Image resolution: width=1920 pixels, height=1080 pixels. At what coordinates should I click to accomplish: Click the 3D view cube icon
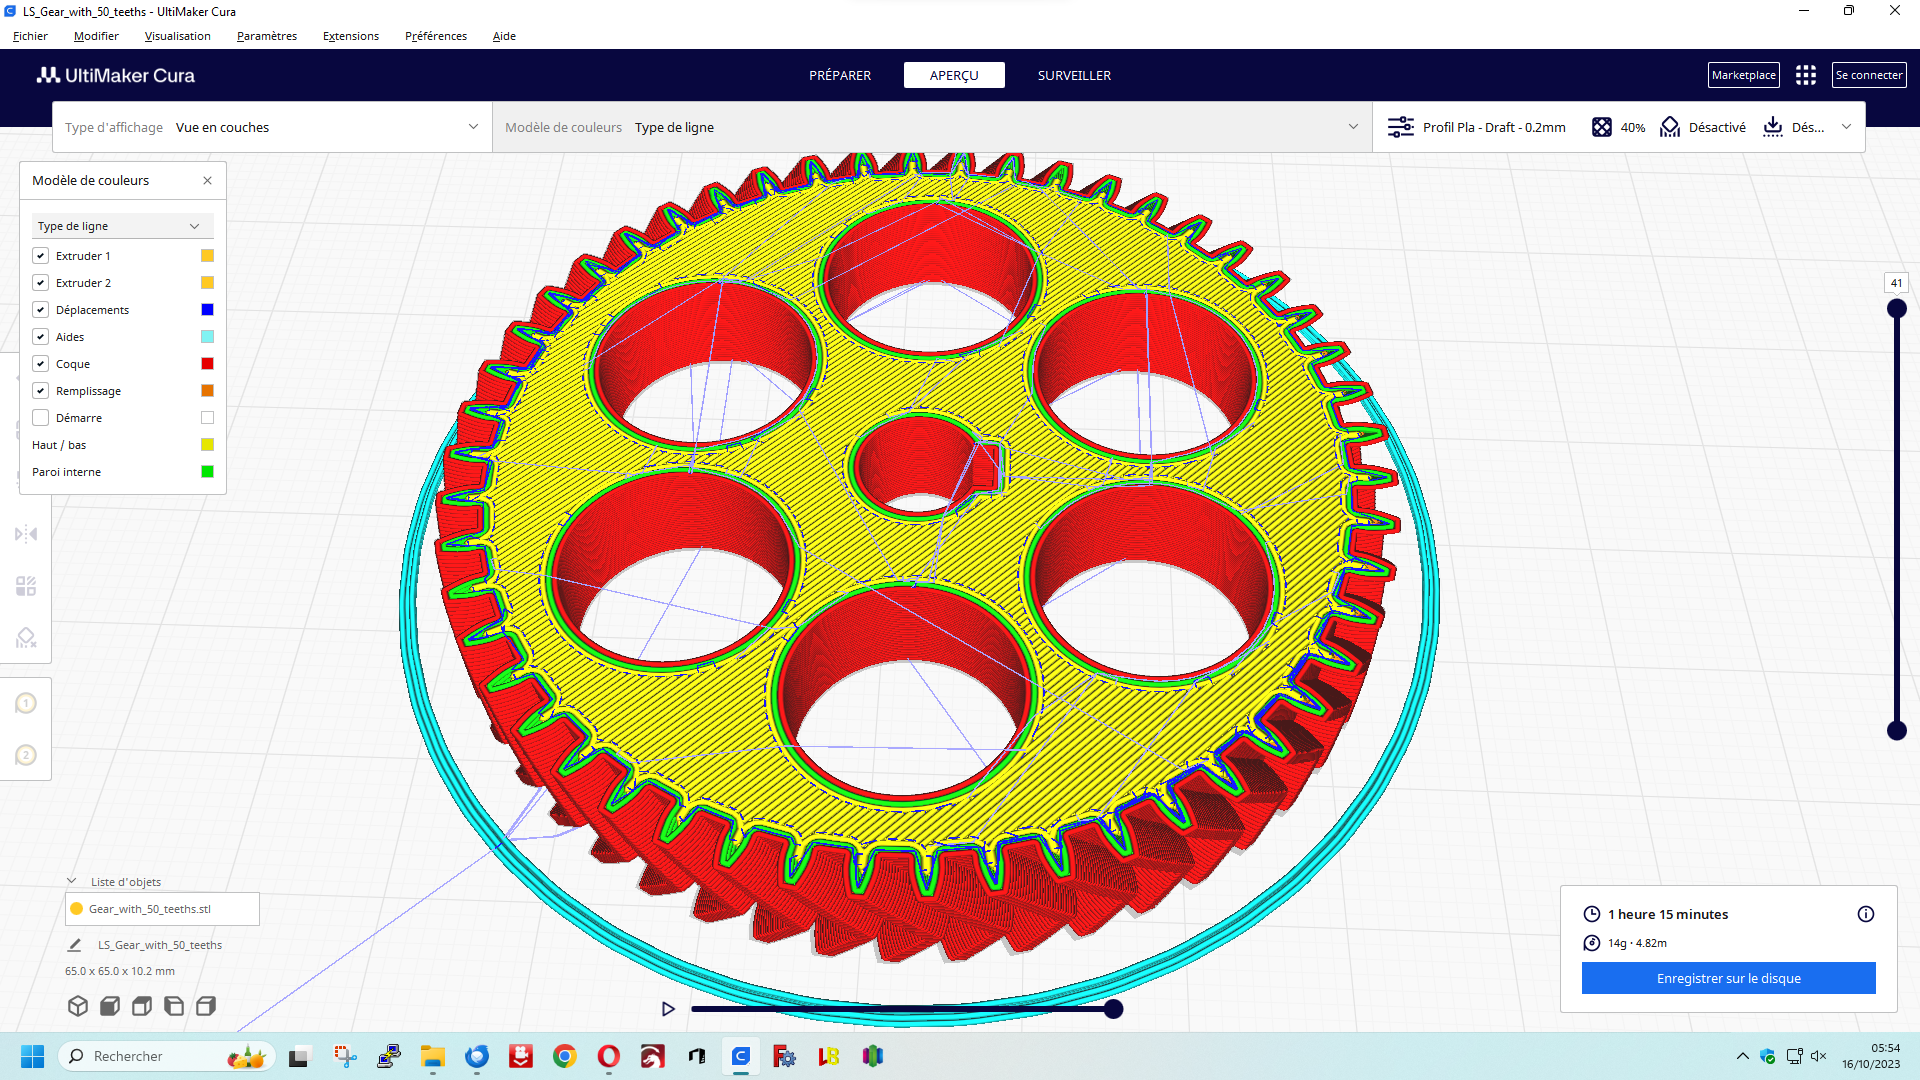click(x=78, y=1006)
